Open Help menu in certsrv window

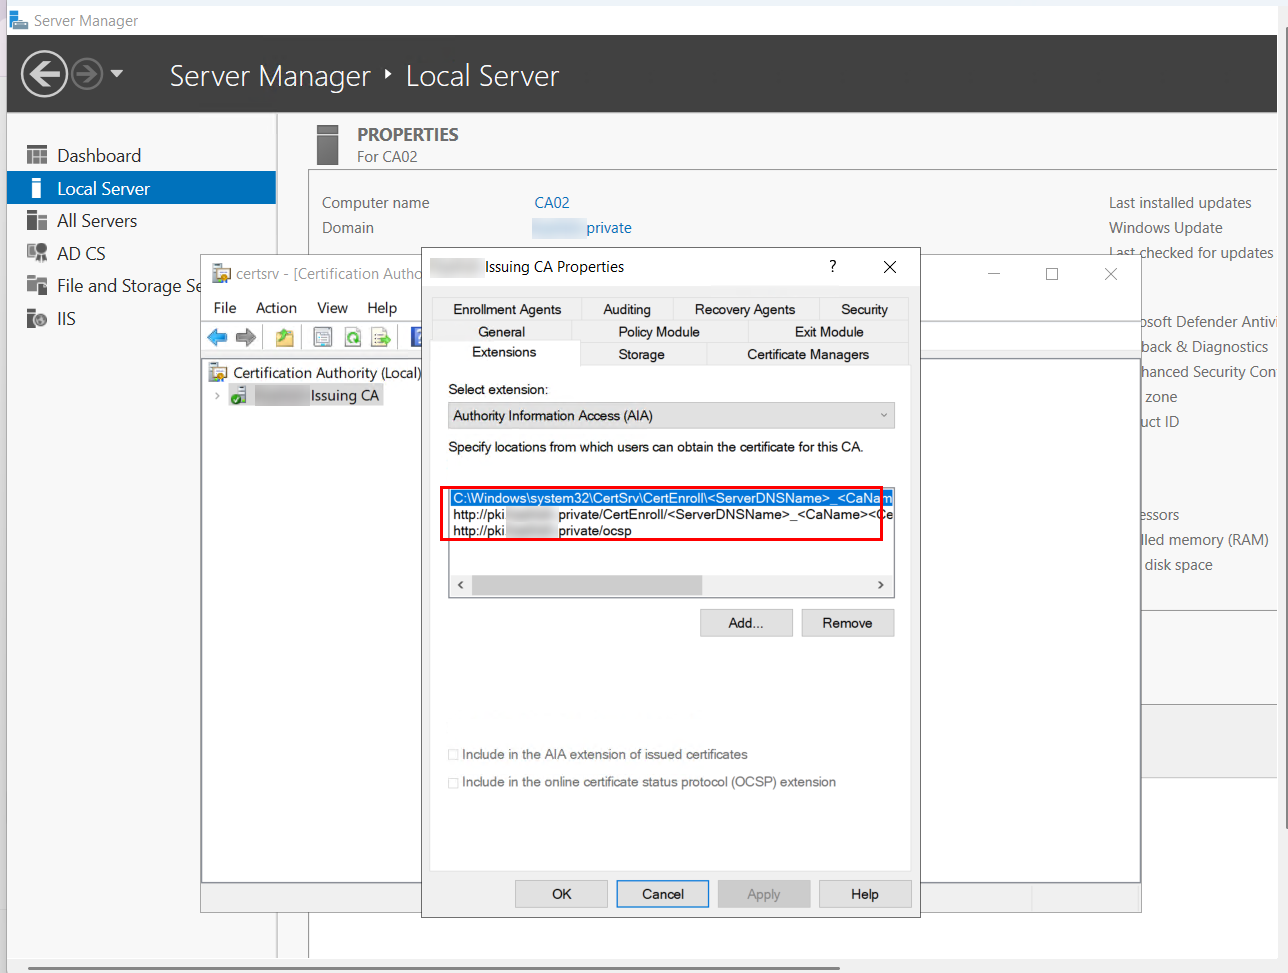pos(382,308)
